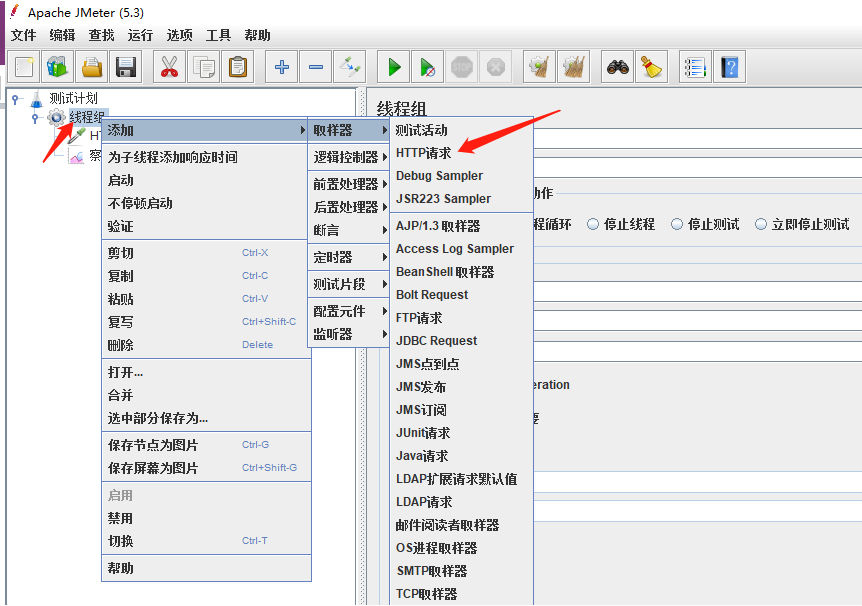The image size is (862, 606).
Task: Collapse the 测试计划 tree node
Action: coord(16,100)
